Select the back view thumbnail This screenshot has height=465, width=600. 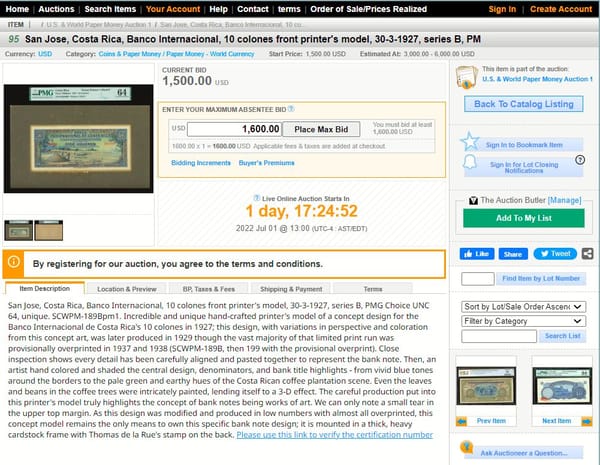coord(49,230)
